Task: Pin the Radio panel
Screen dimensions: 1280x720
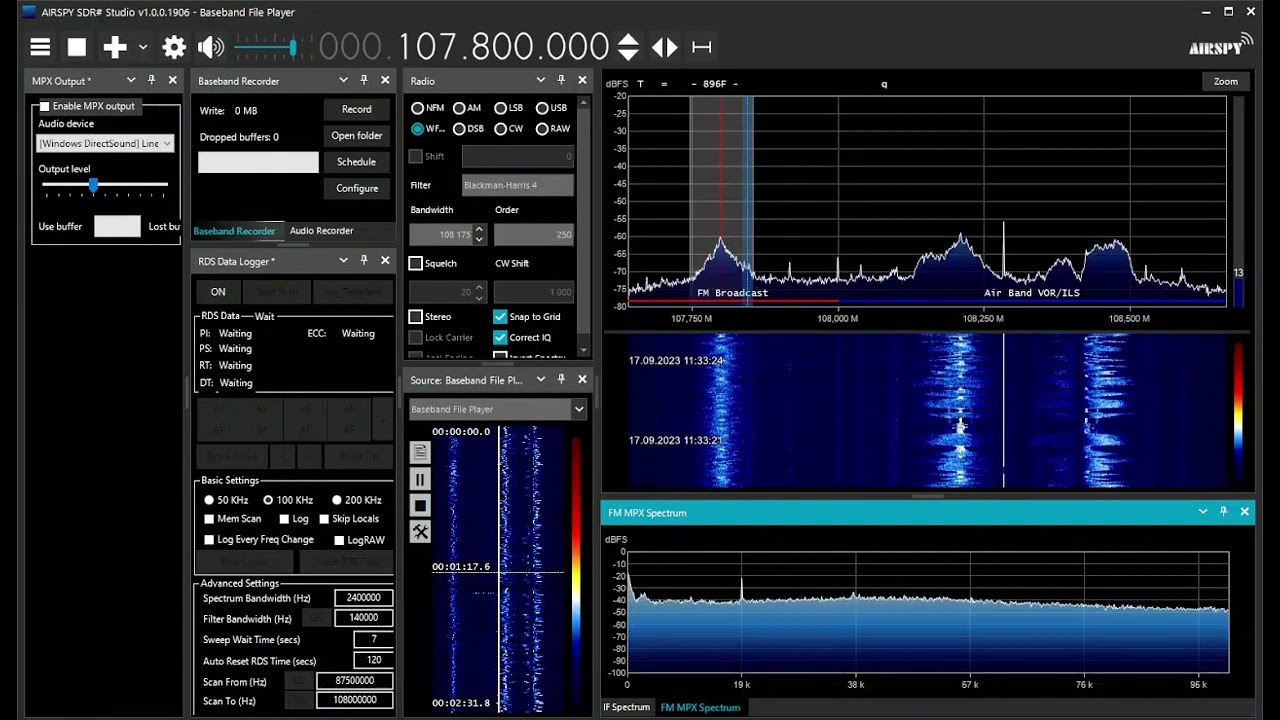Action: (x=561, y=81)
